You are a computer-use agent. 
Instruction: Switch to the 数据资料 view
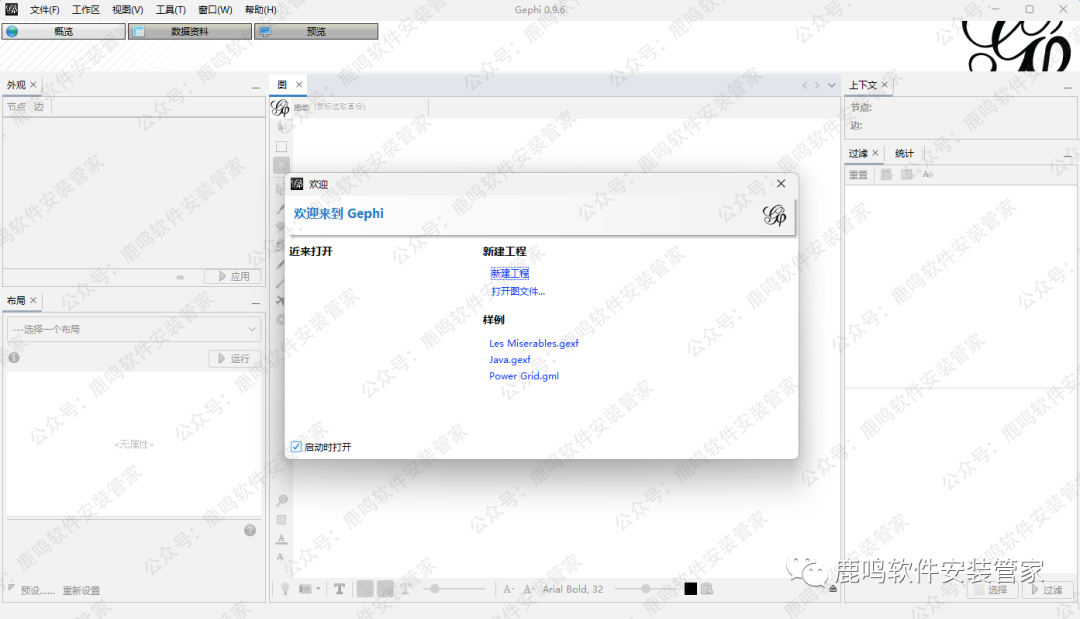pyautogui.click(x=189, y=31)
